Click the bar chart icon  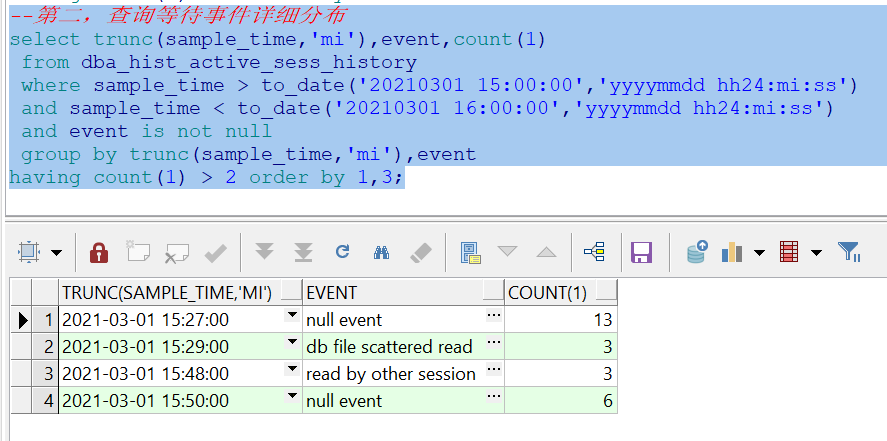pyautogui.click(x=732, y=252)
